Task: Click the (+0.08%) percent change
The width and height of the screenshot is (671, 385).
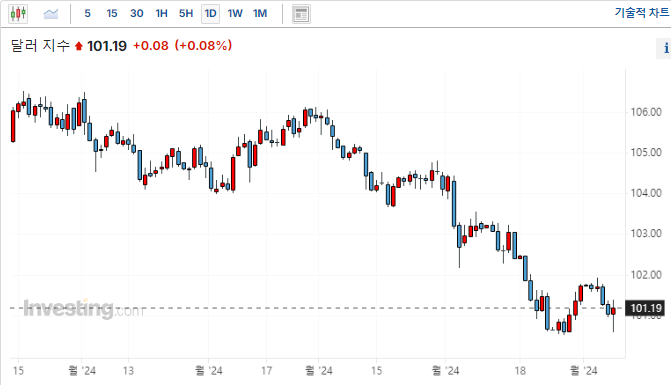Action: point(203,45)
